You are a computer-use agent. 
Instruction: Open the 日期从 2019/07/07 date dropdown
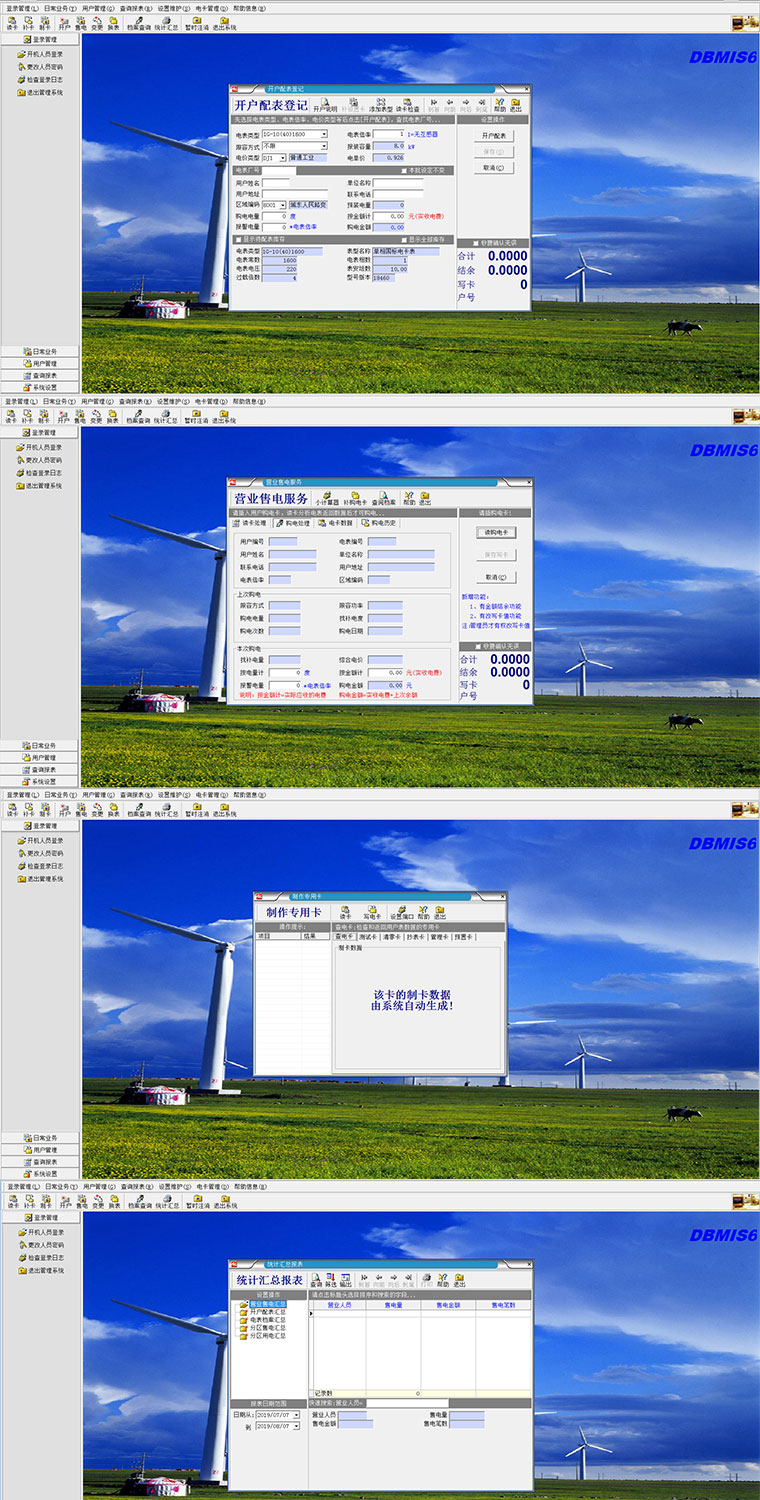(297, 1415)
